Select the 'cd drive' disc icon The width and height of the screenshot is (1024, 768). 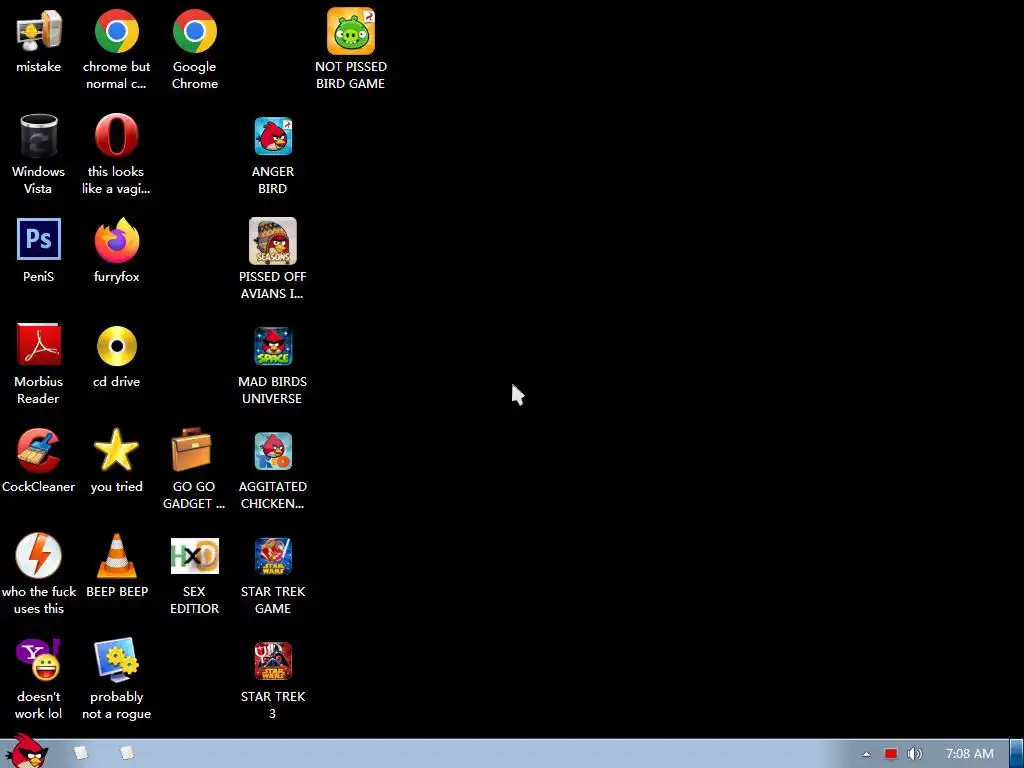[116, 345]
